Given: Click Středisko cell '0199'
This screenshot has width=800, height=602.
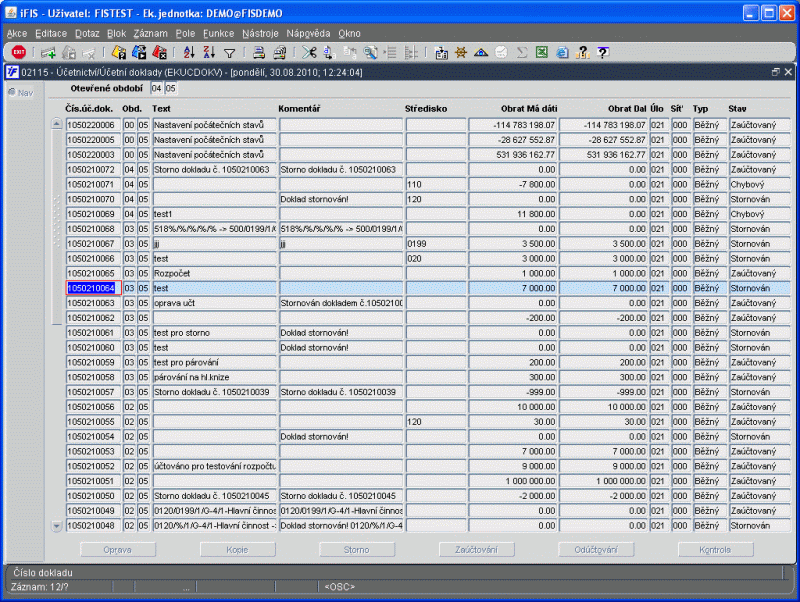Looking at the screenshot, I should coord(436,244).
